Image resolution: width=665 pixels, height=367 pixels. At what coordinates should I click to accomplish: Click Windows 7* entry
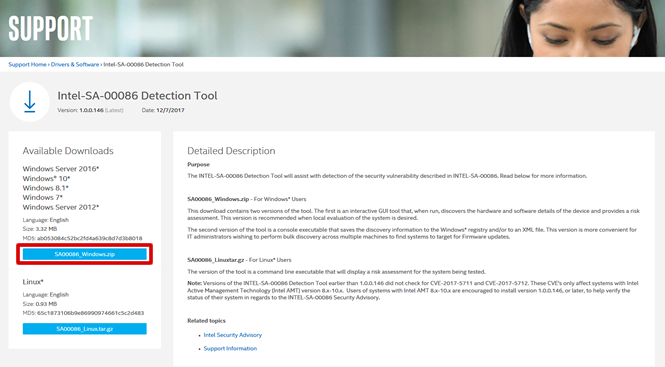(42, 198)
